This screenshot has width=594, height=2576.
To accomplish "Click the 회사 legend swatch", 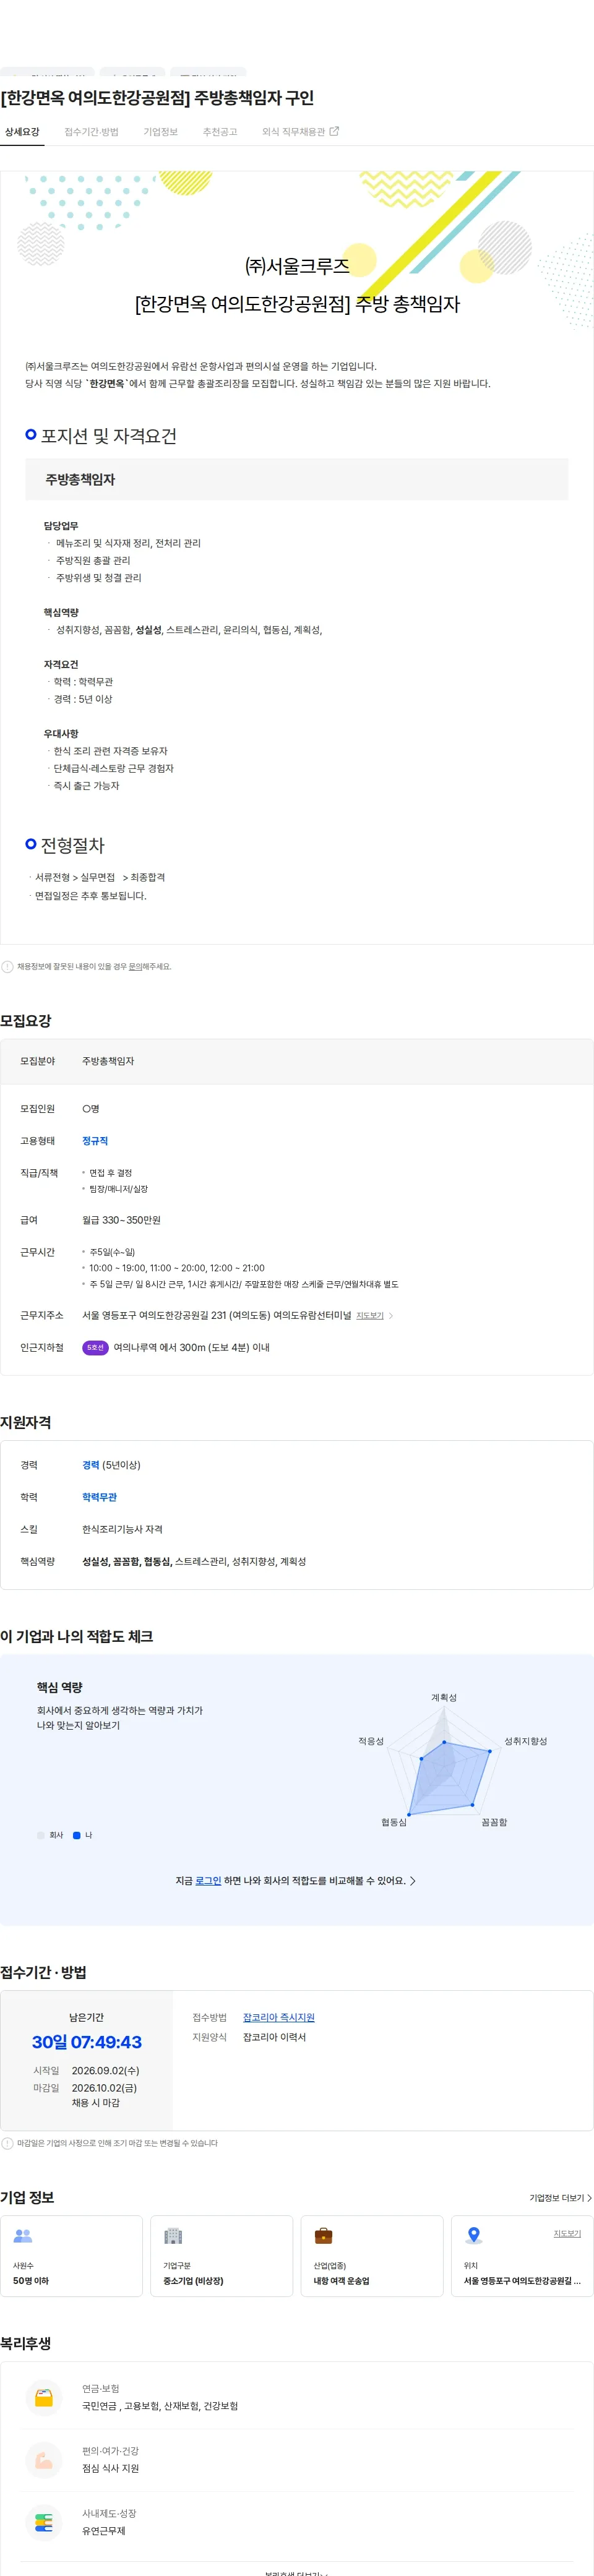I will (41, 1835).
